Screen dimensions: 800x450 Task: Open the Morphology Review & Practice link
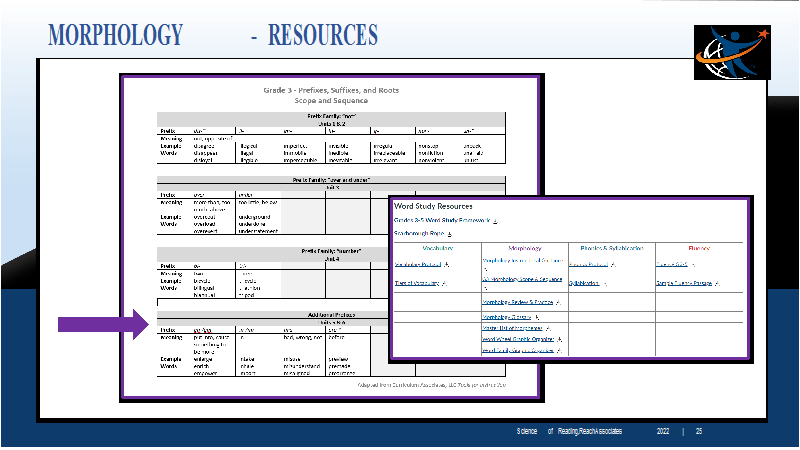pos(518,302)
